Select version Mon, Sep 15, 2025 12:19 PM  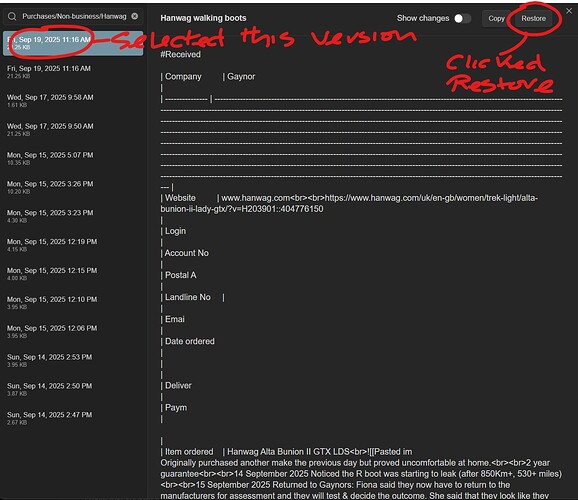click(73, 245)
